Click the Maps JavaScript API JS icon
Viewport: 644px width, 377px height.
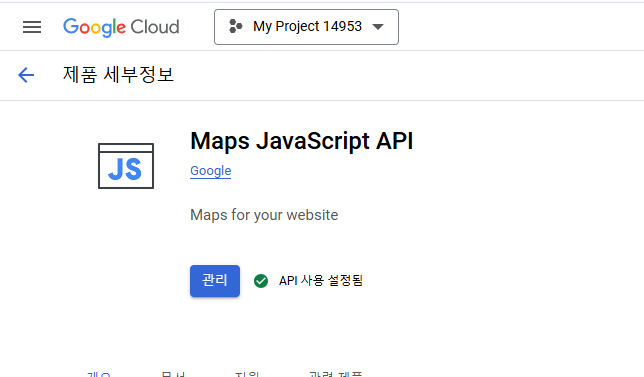126,166
